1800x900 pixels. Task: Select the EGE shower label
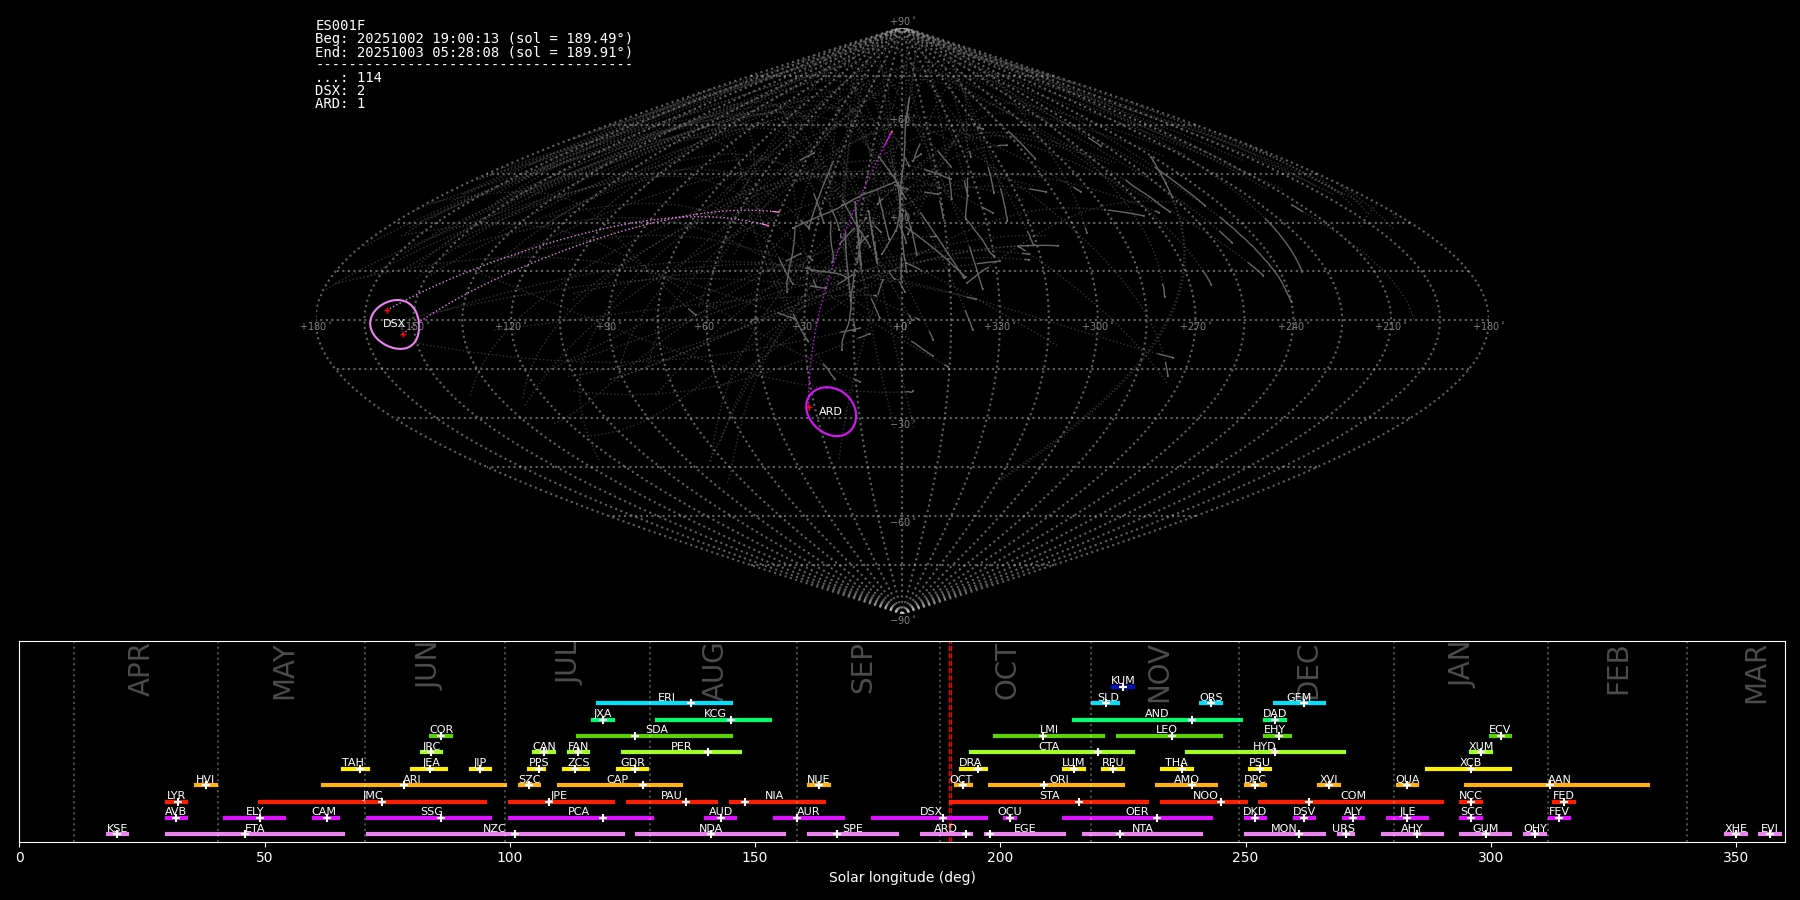(1024, 829)
